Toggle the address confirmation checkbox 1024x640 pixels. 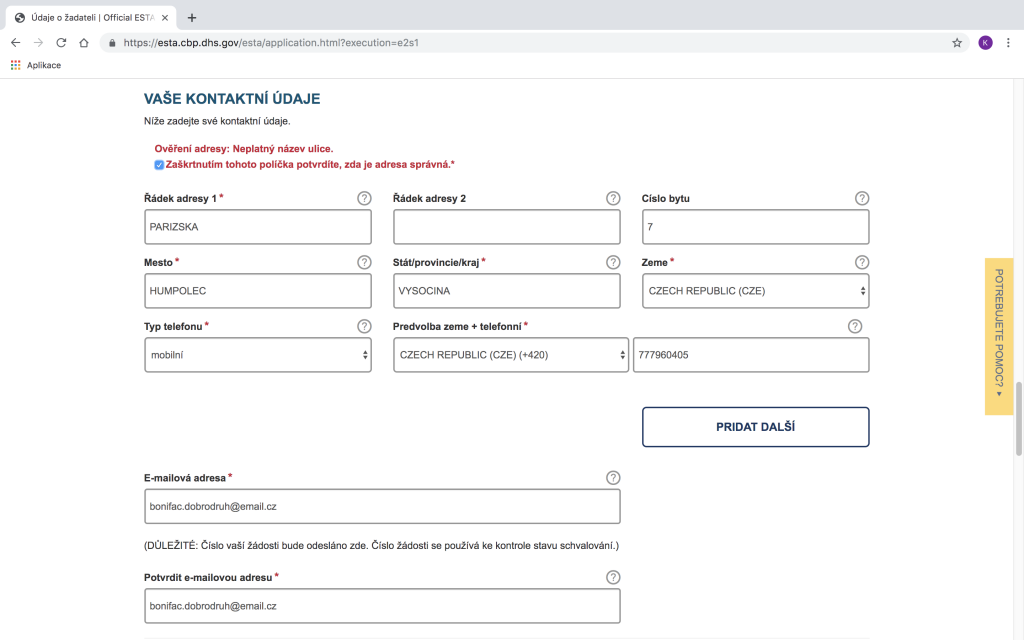point(159,165)
